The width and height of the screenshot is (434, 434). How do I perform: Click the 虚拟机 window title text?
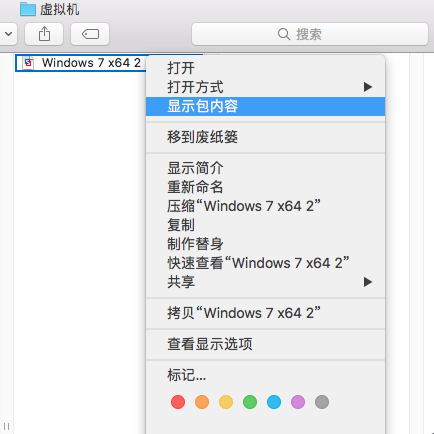tap(60, 9)
